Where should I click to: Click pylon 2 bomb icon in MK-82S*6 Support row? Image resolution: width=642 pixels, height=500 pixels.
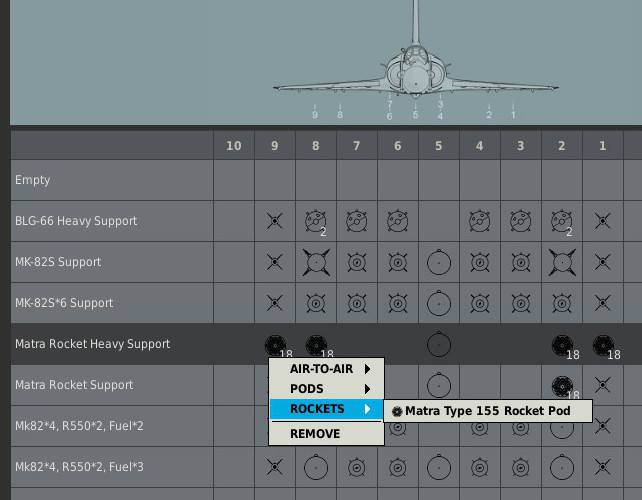pos(562,303)
